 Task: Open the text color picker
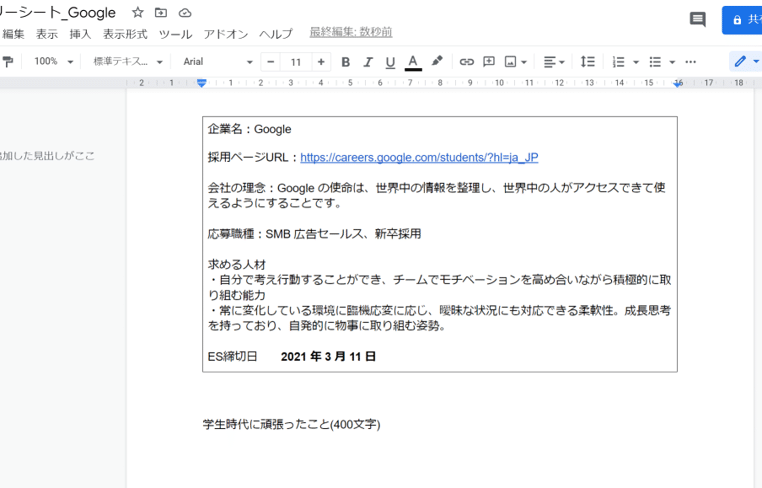pos(413,62)
